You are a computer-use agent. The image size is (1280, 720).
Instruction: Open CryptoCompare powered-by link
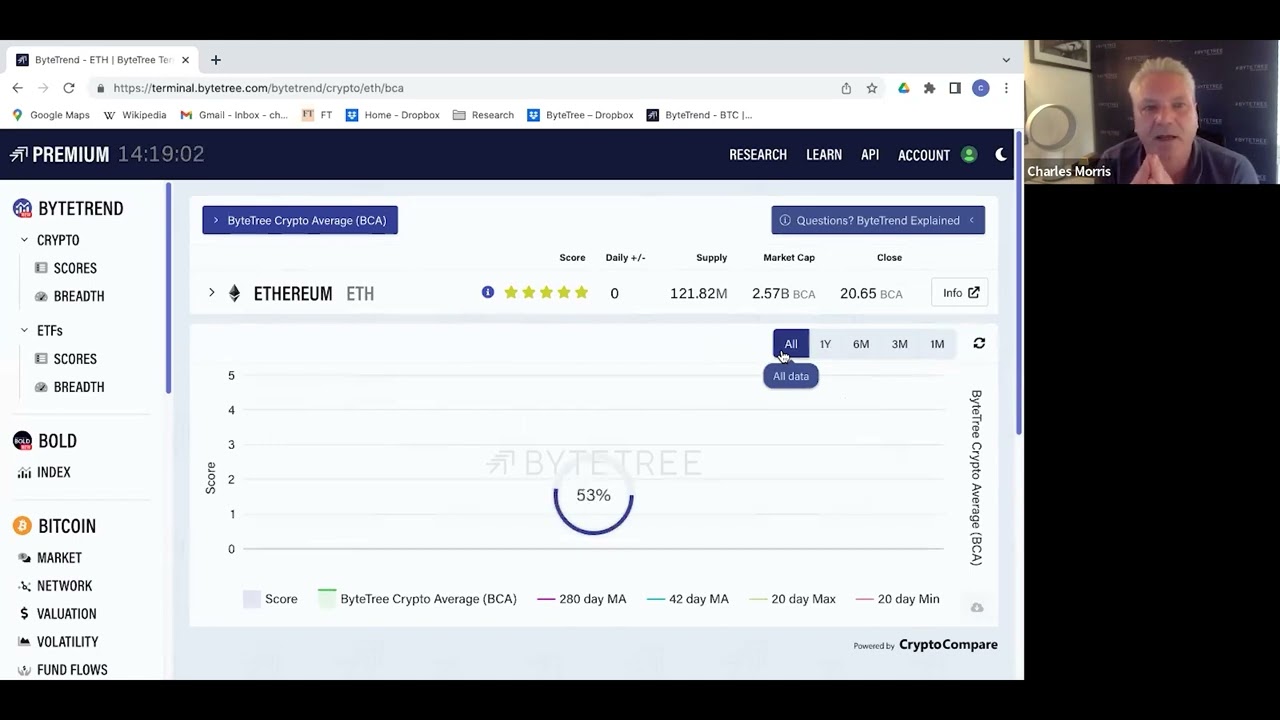click(x=948, y=645)
